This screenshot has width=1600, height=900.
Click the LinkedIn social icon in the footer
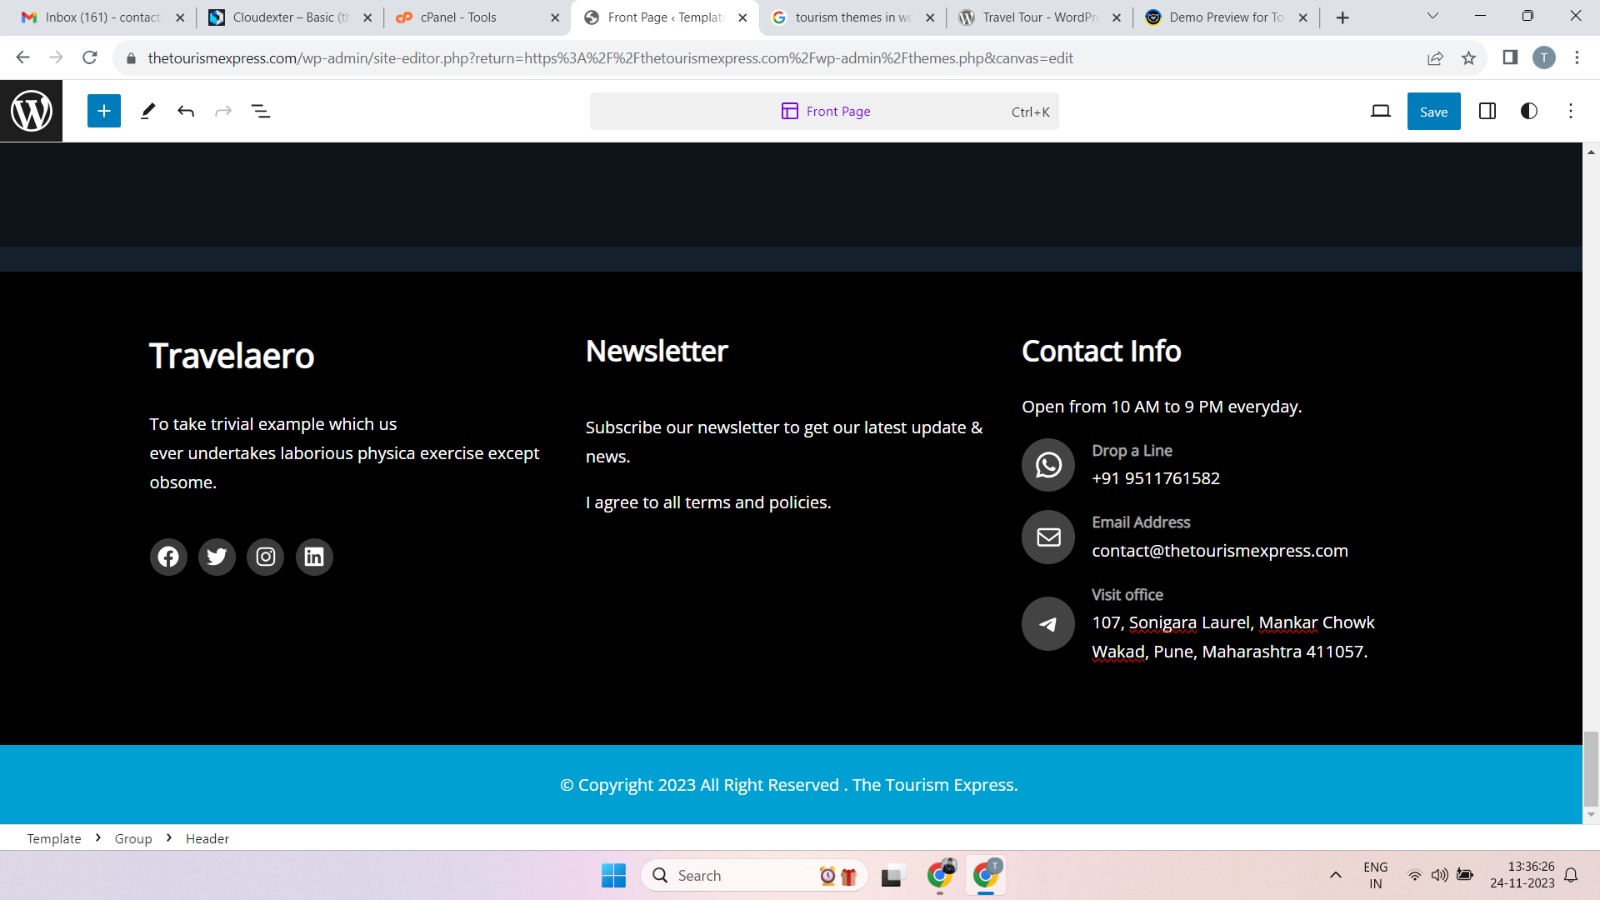click(x=314, y=557)
